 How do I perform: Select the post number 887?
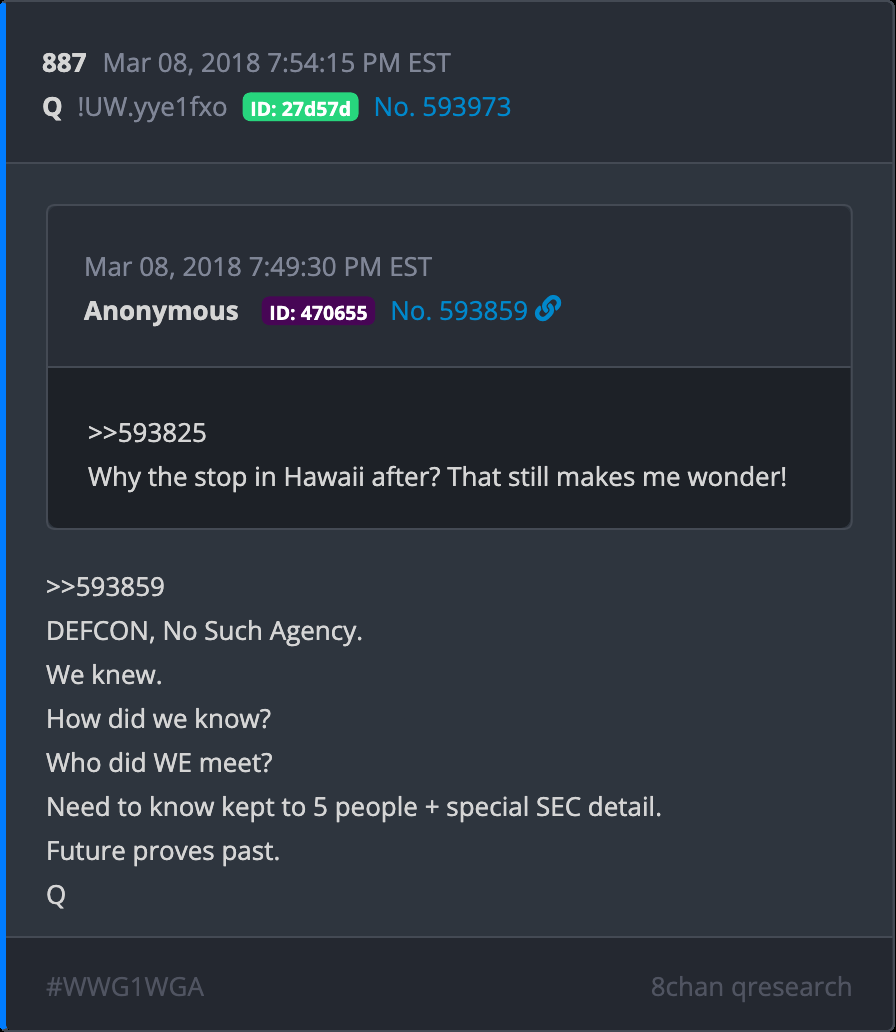64,63
